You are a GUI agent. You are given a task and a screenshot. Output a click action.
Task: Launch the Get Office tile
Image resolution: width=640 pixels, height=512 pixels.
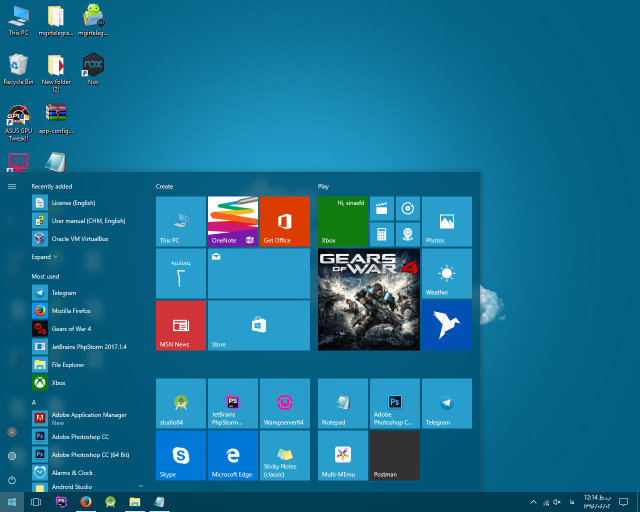point(285,221)
